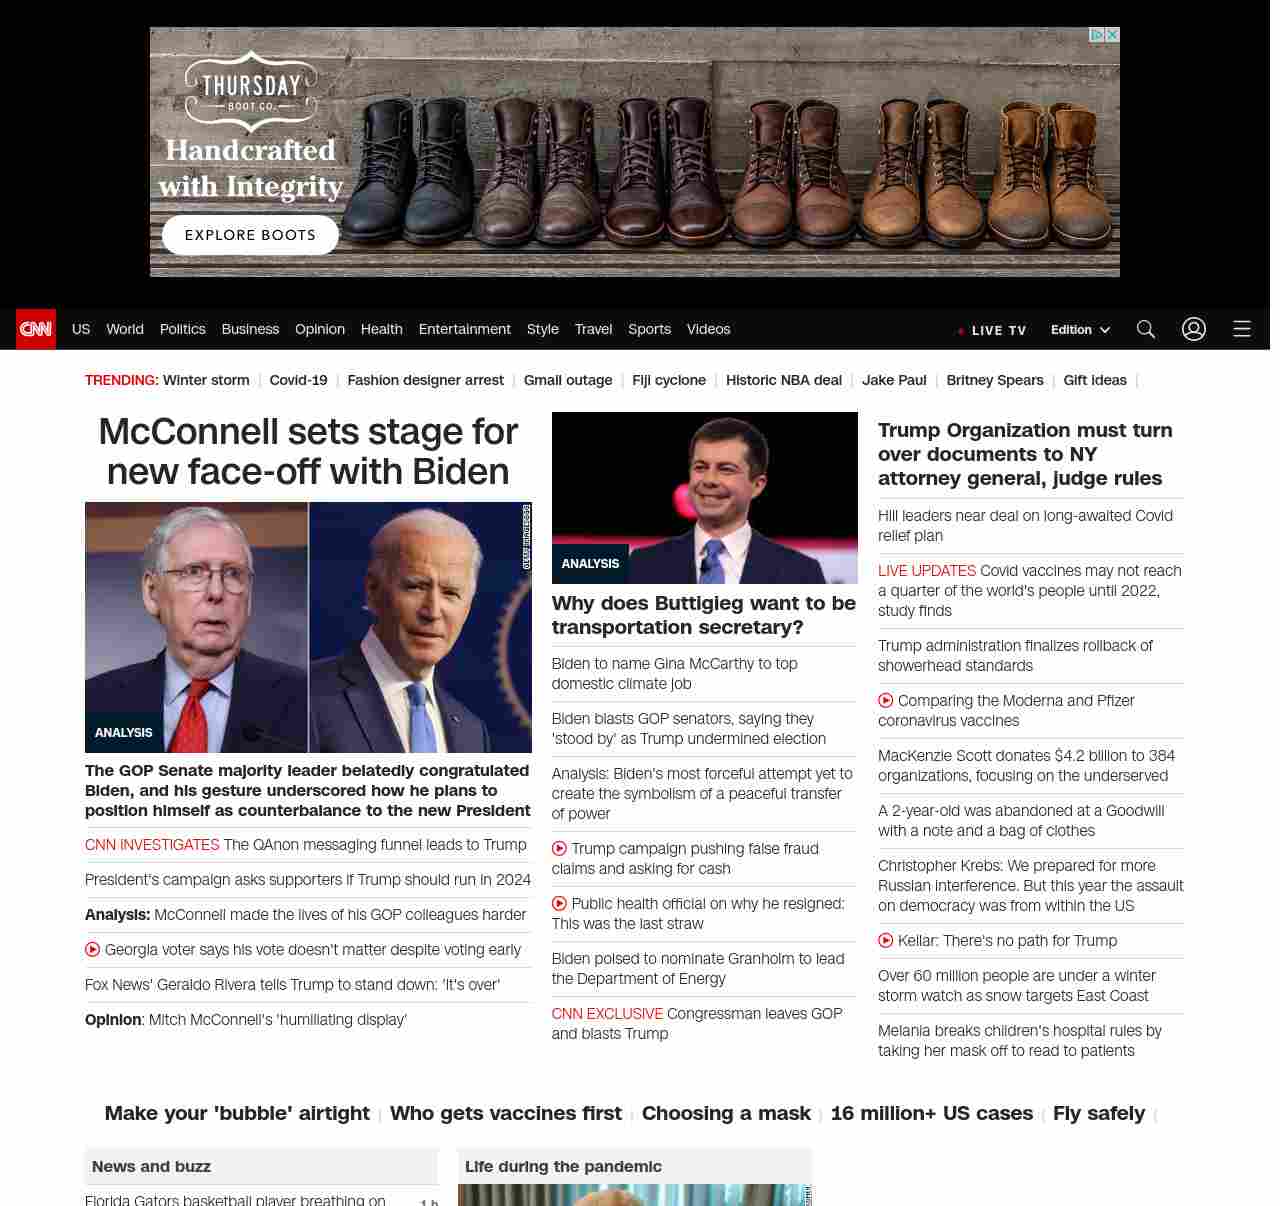
Task: Click the CNN logo icon
Action: (x=36, y=329)
